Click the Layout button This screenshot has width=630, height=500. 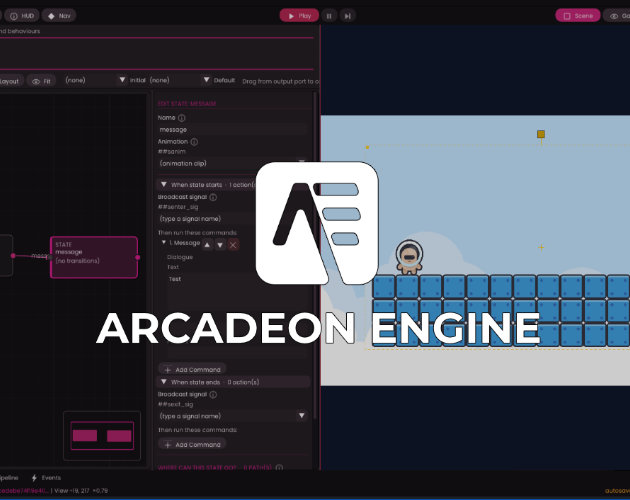tap(10, 81)
